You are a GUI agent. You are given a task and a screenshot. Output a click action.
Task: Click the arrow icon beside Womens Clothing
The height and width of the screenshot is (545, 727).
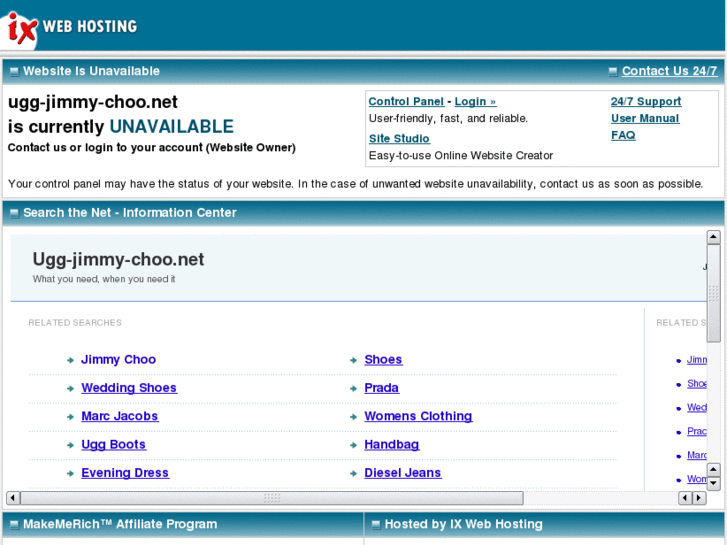click(354, 417)
